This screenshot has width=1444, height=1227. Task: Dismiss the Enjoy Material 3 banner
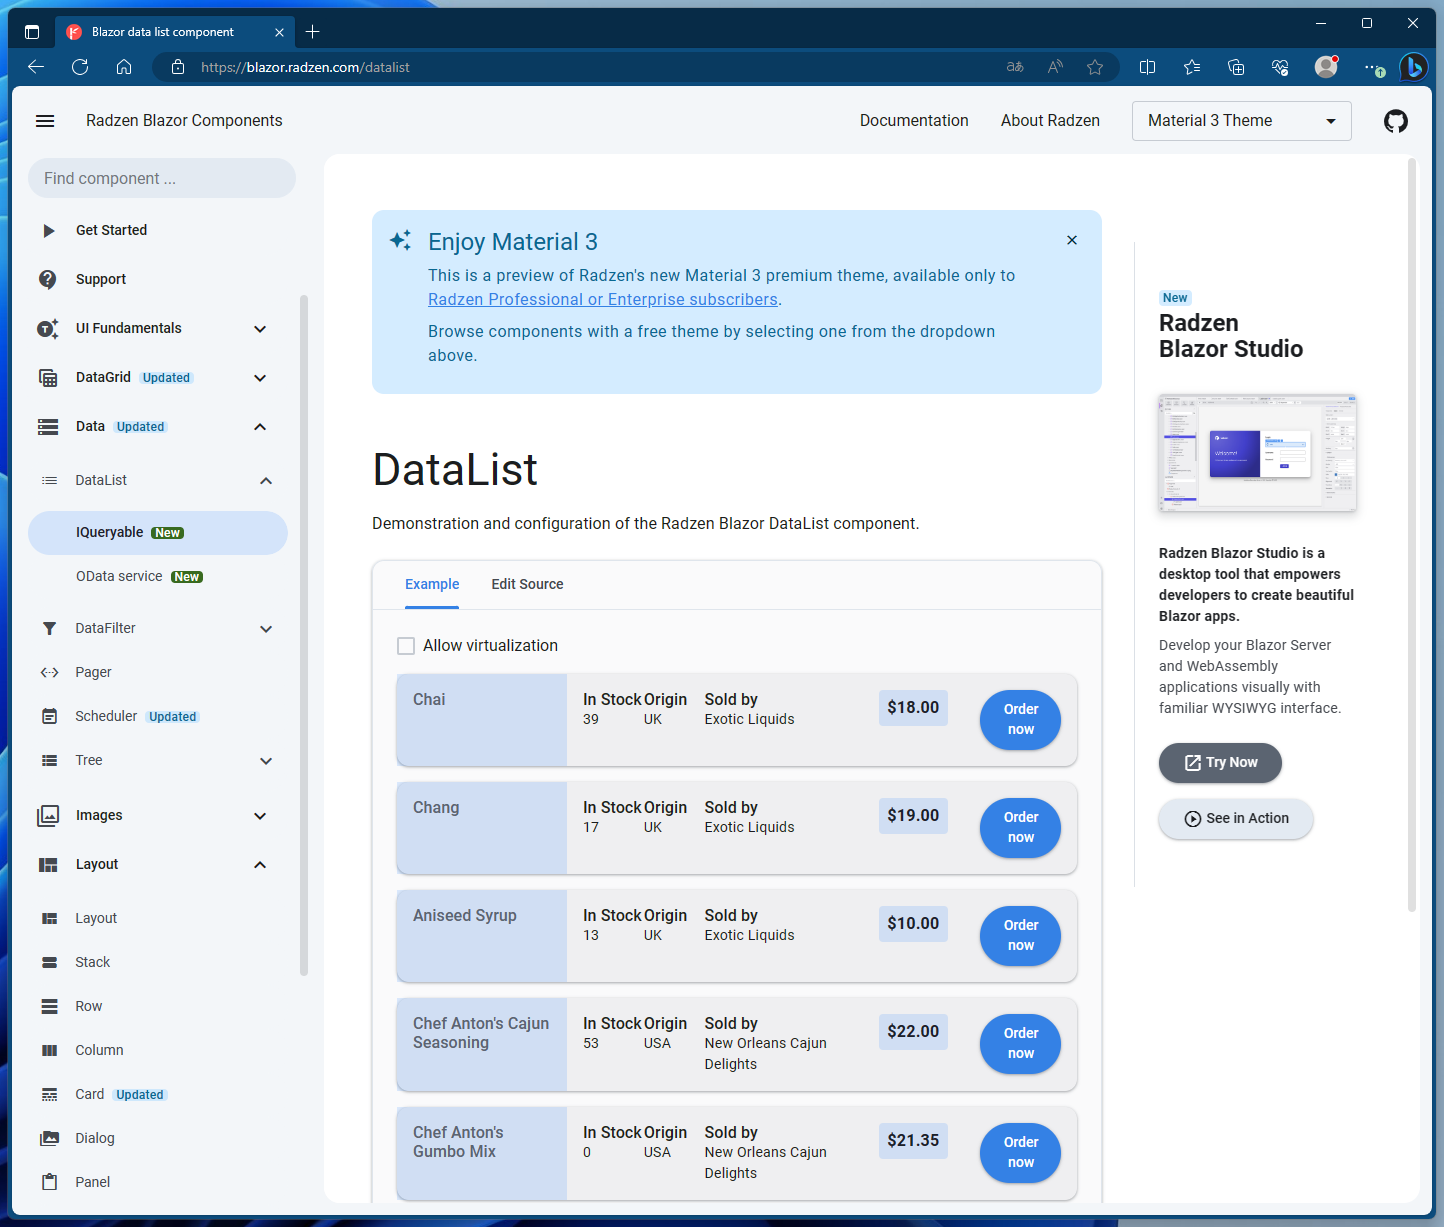coord(1071,240)
